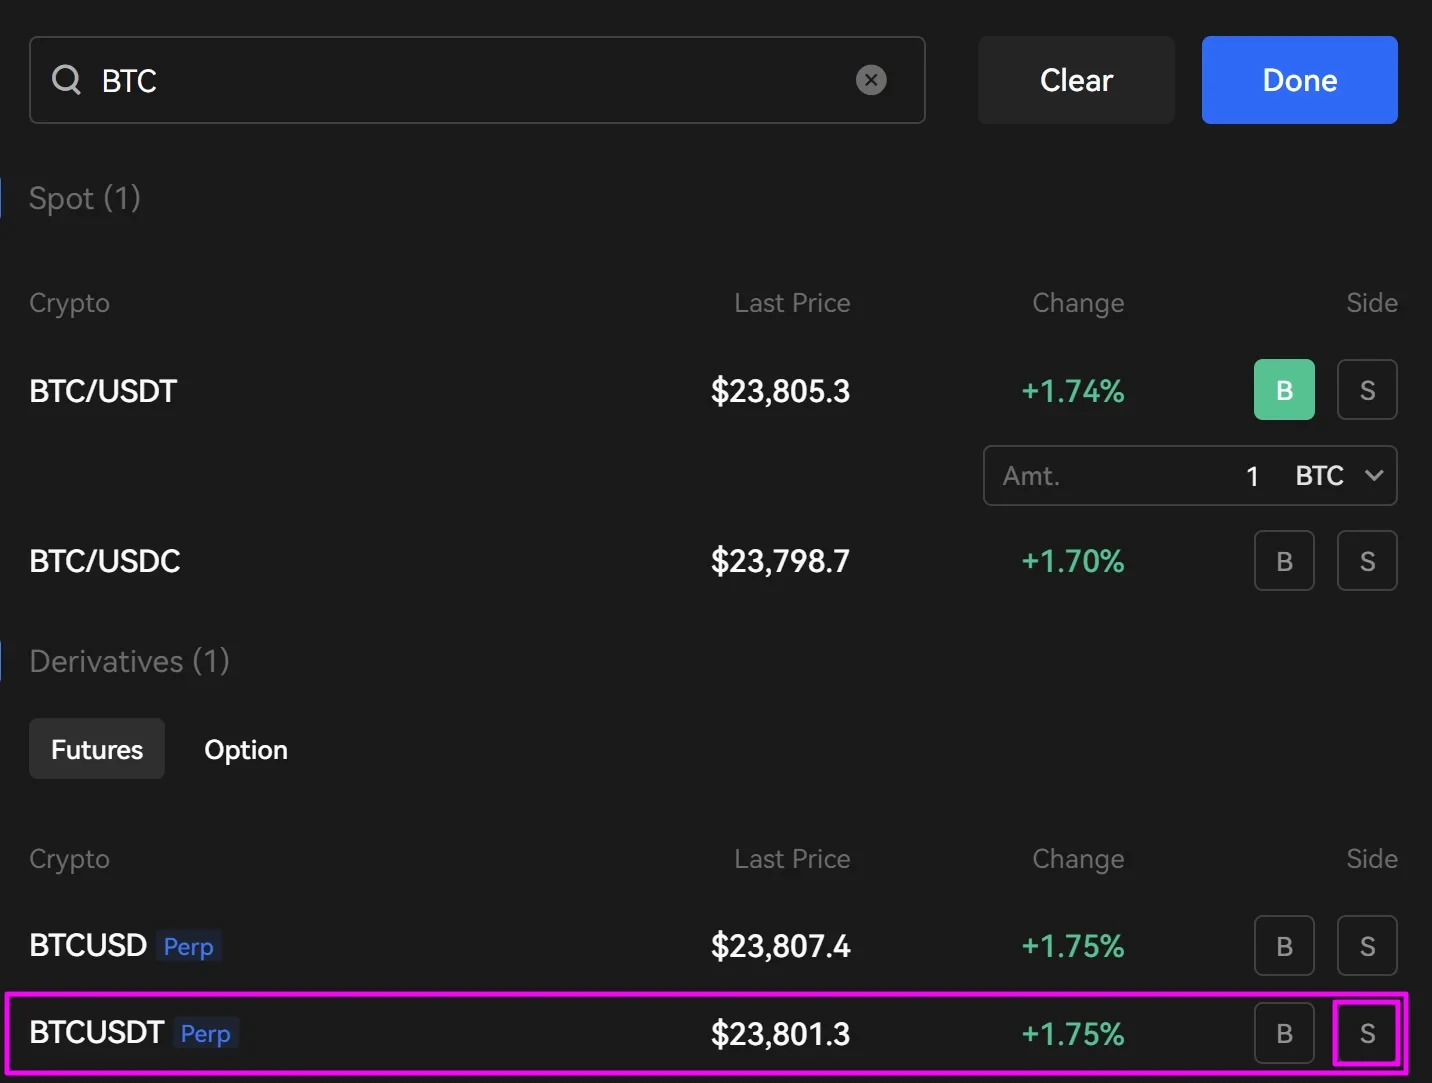Open the BTC amount unit dropdown
The image size is (1432, 1083).
point(1339,476)
